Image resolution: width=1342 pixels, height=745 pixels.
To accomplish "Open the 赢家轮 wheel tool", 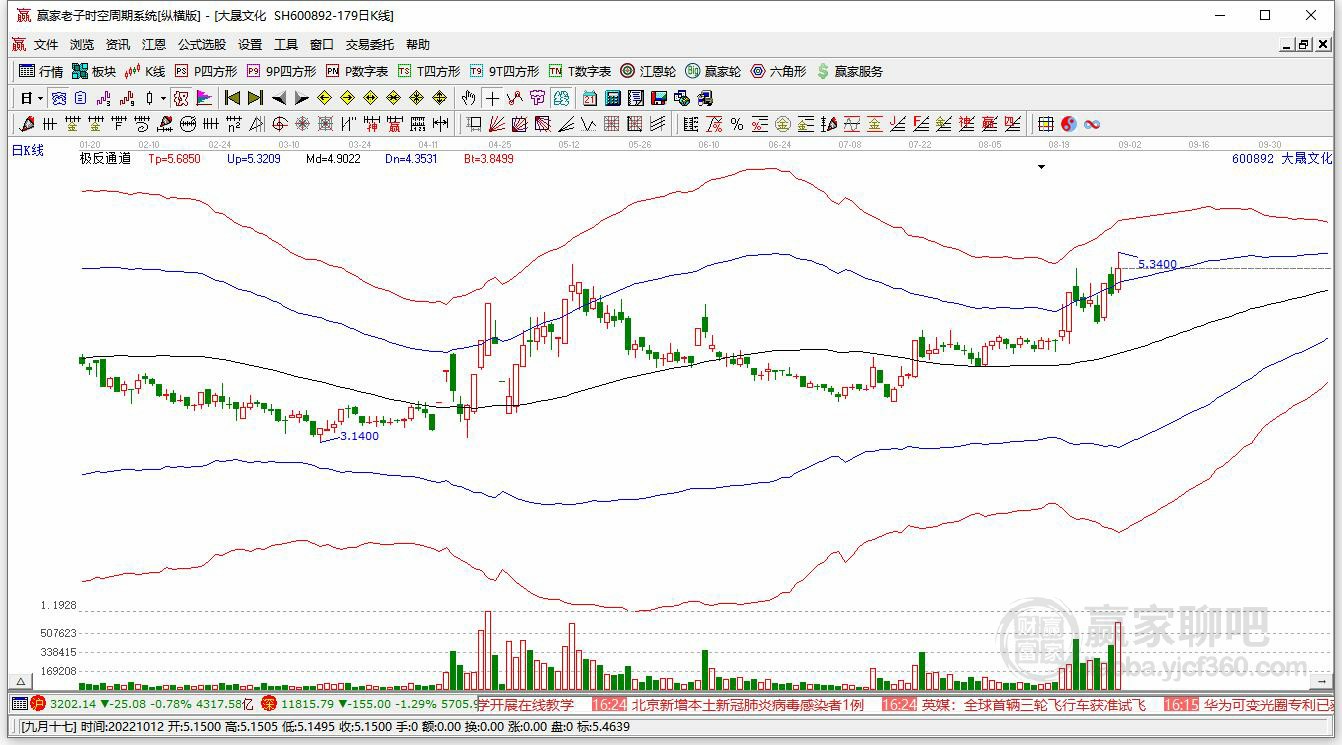I will (x=713, y=71).
